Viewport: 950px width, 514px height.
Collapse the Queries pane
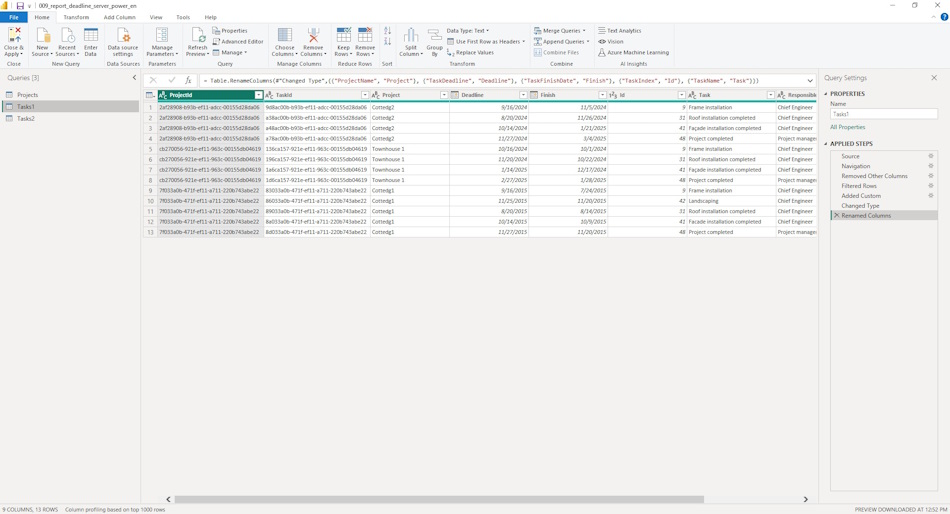click(135, 78)
